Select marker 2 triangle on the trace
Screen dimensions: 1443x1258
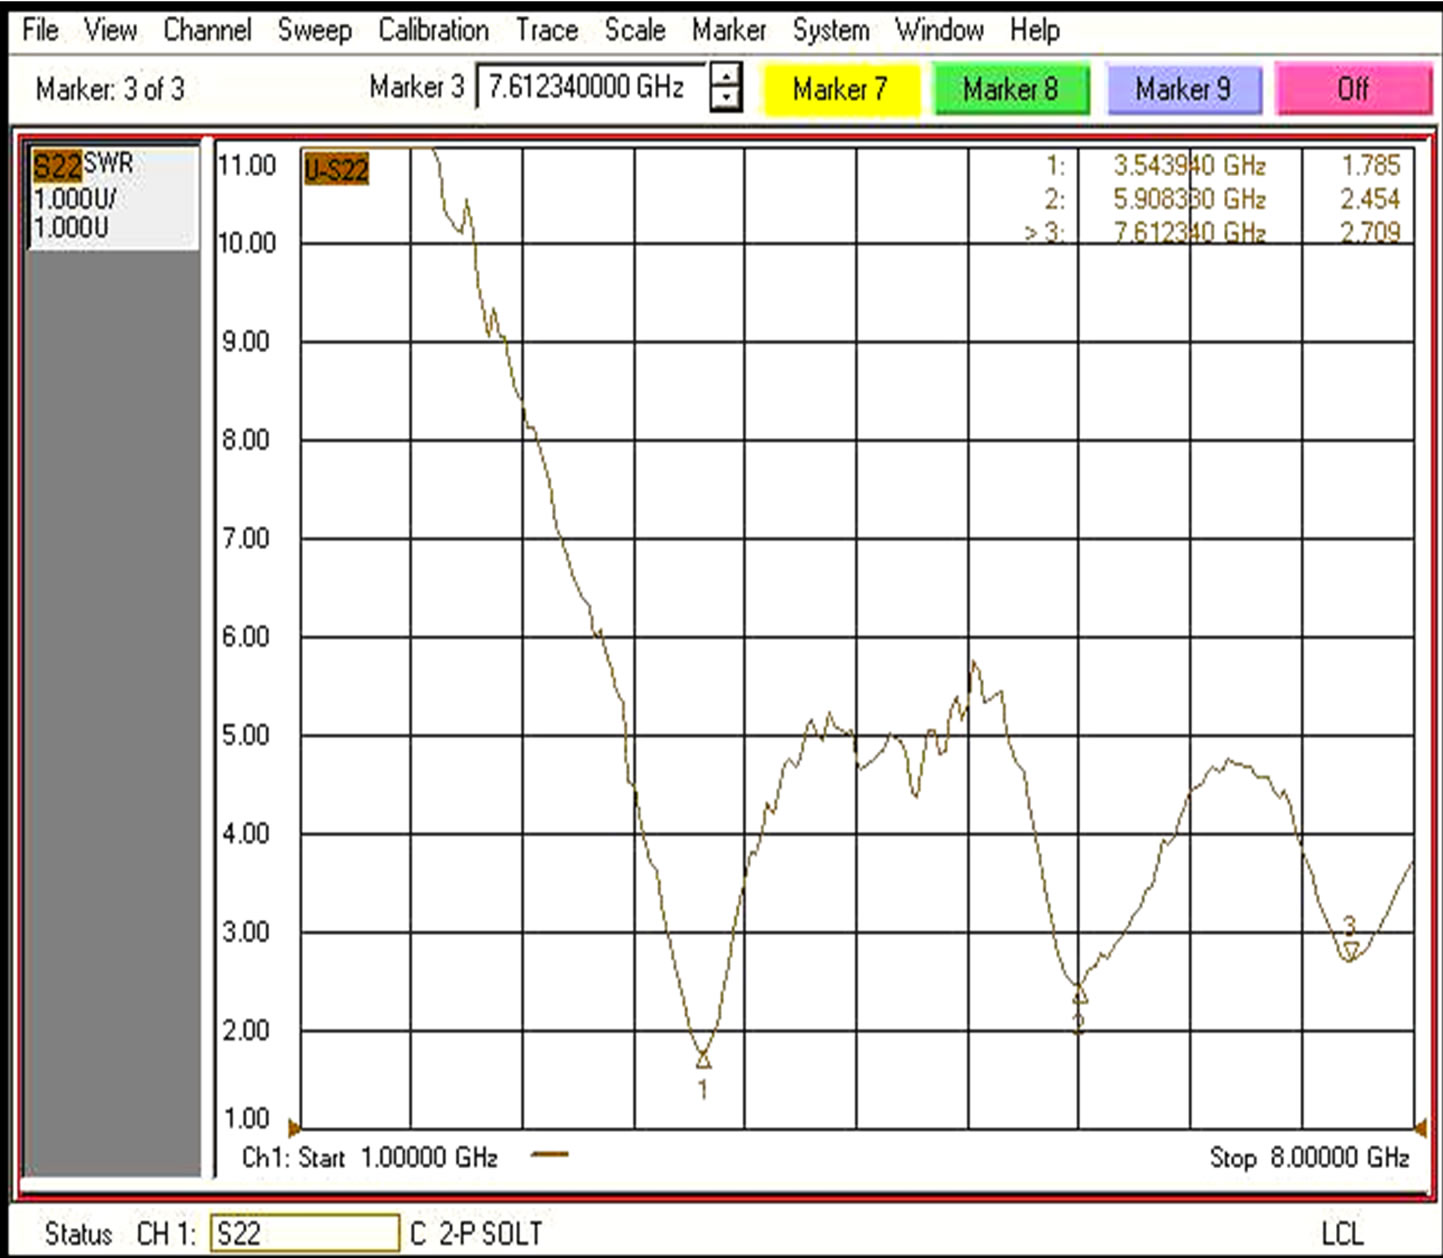click(x=1079, y=995)
